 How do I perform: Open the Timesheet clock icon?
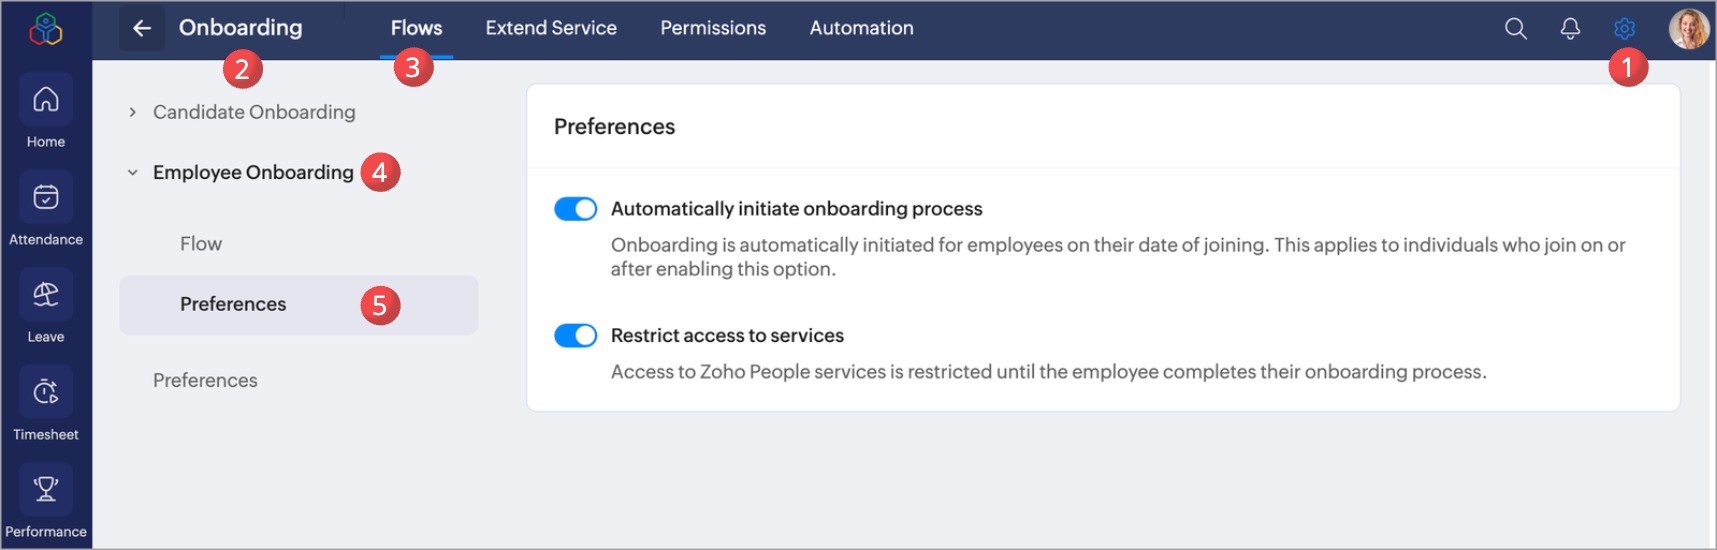tap(46, 392)
